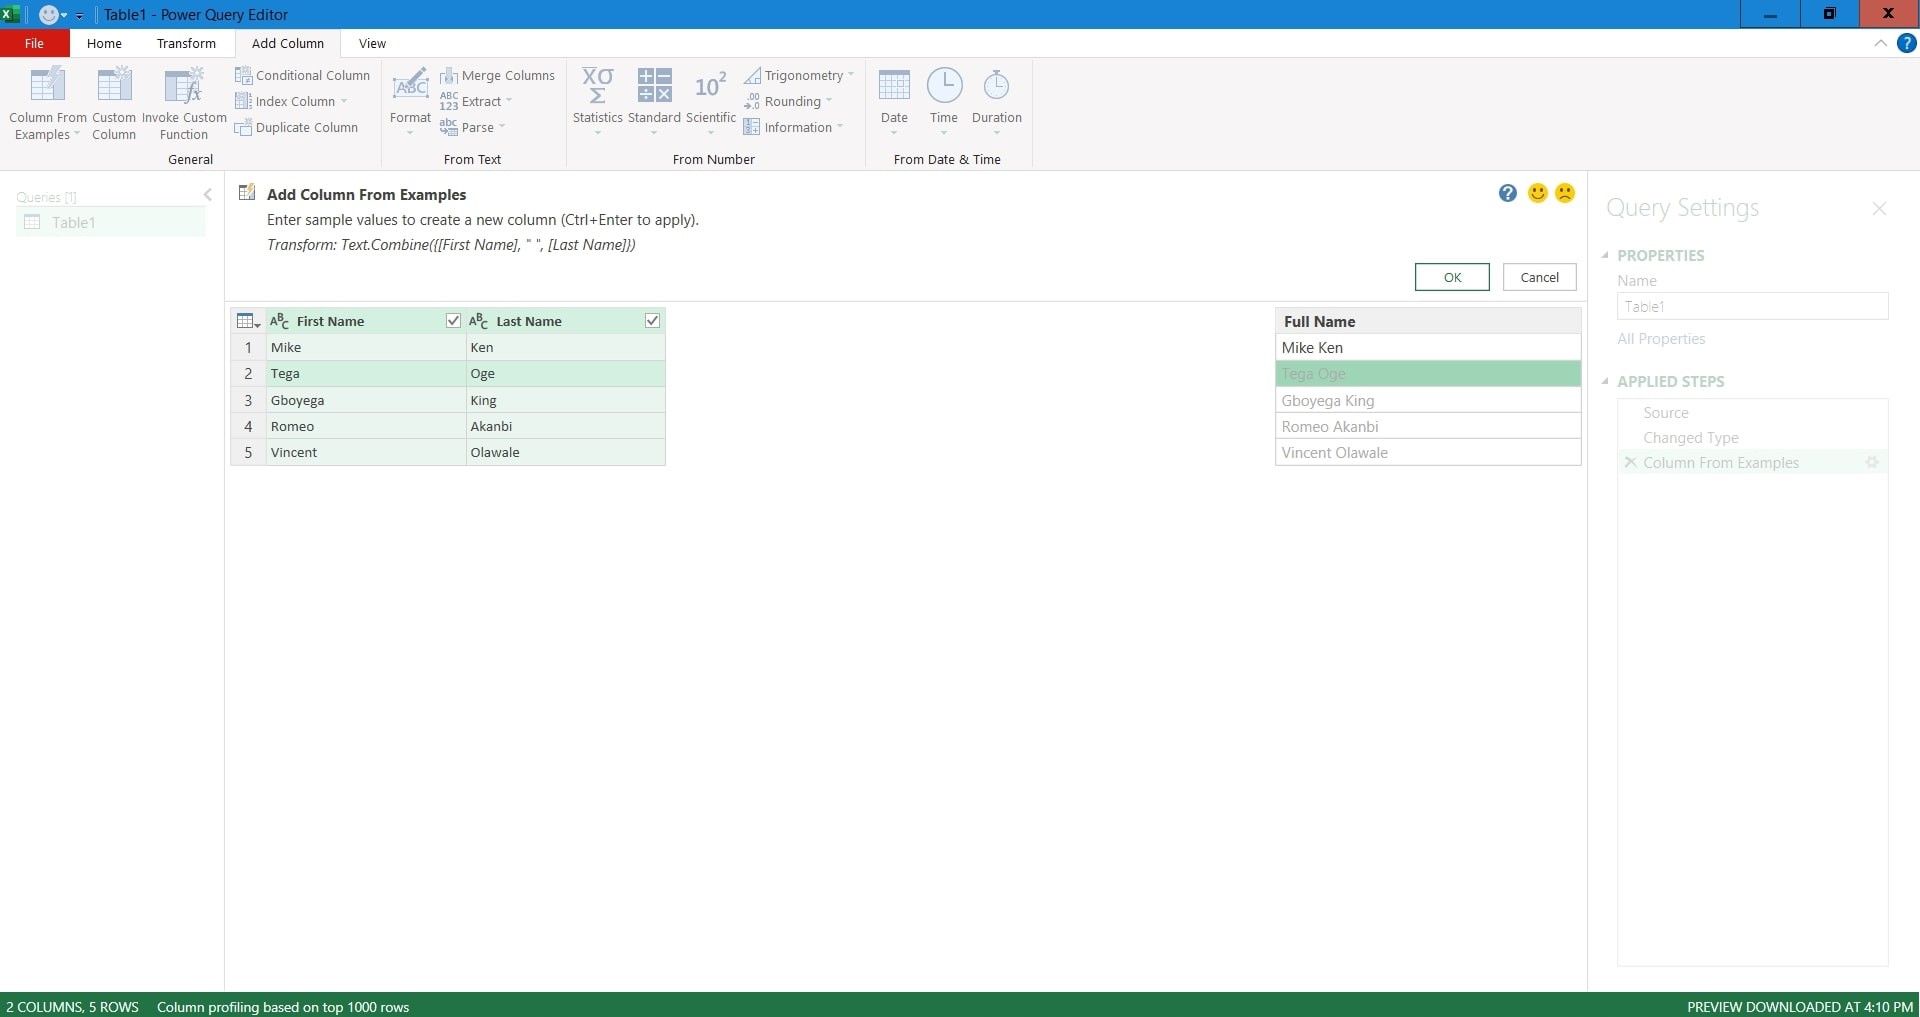
Task: Click the Scientific functions icon
Action: [x=710, y=87]
